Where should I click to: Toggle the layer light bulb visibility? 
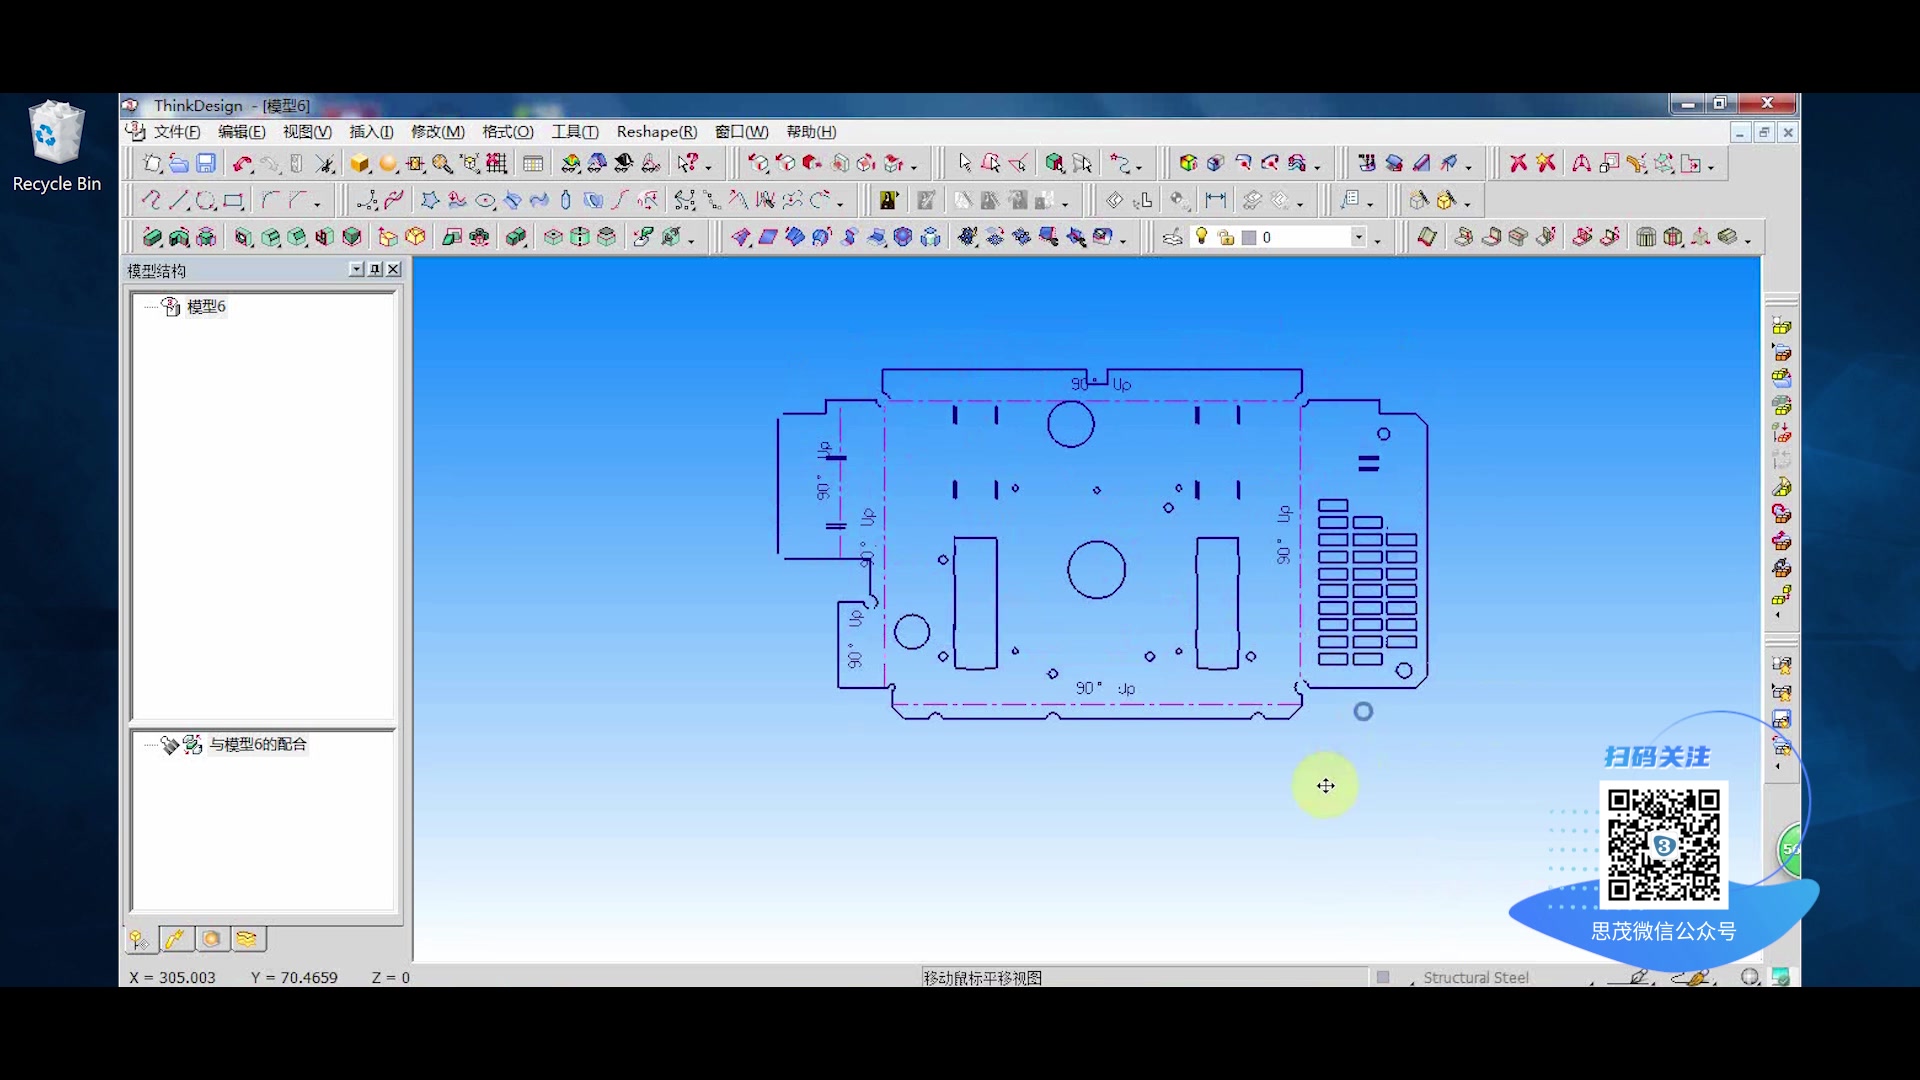[x=1201, y=236]
